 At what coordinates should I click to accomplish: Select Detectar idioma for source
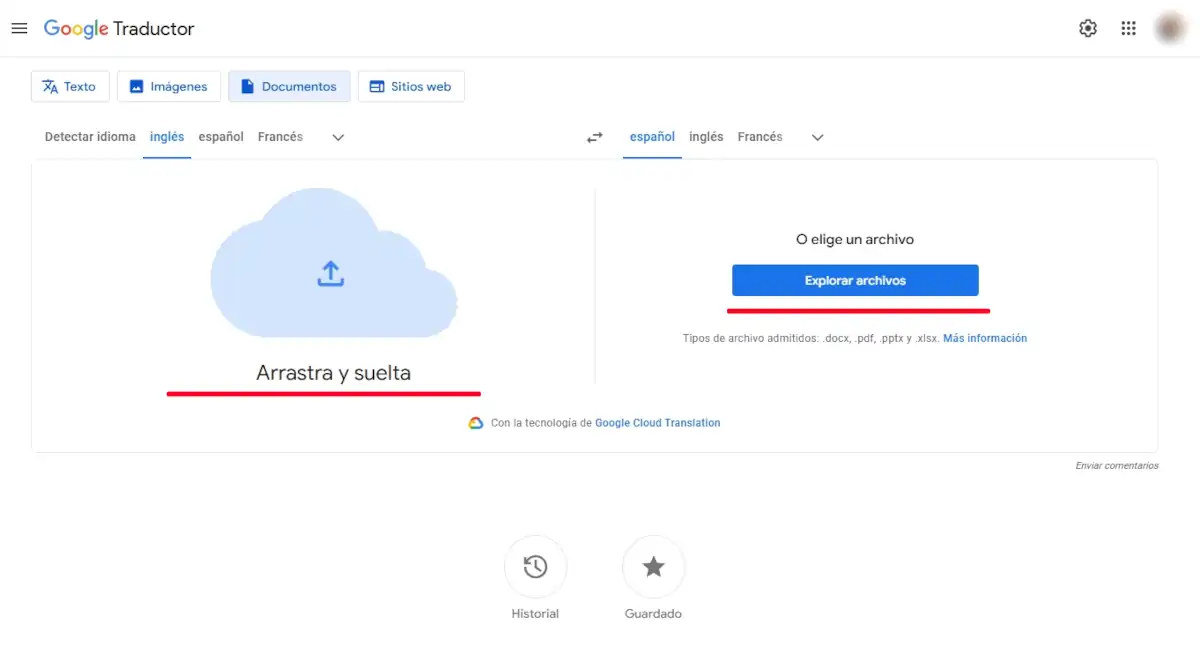click(89, 136)
